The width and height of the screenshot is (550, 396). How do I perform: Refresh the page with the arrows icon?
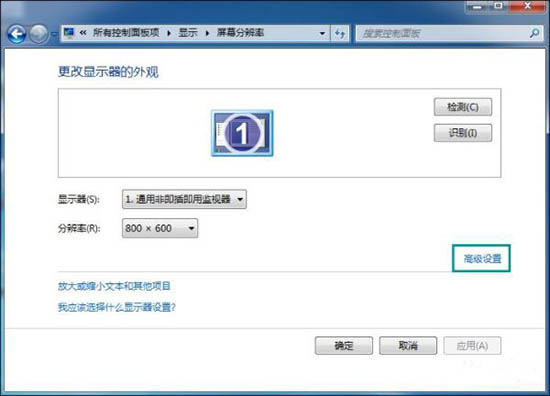point(340,34)
